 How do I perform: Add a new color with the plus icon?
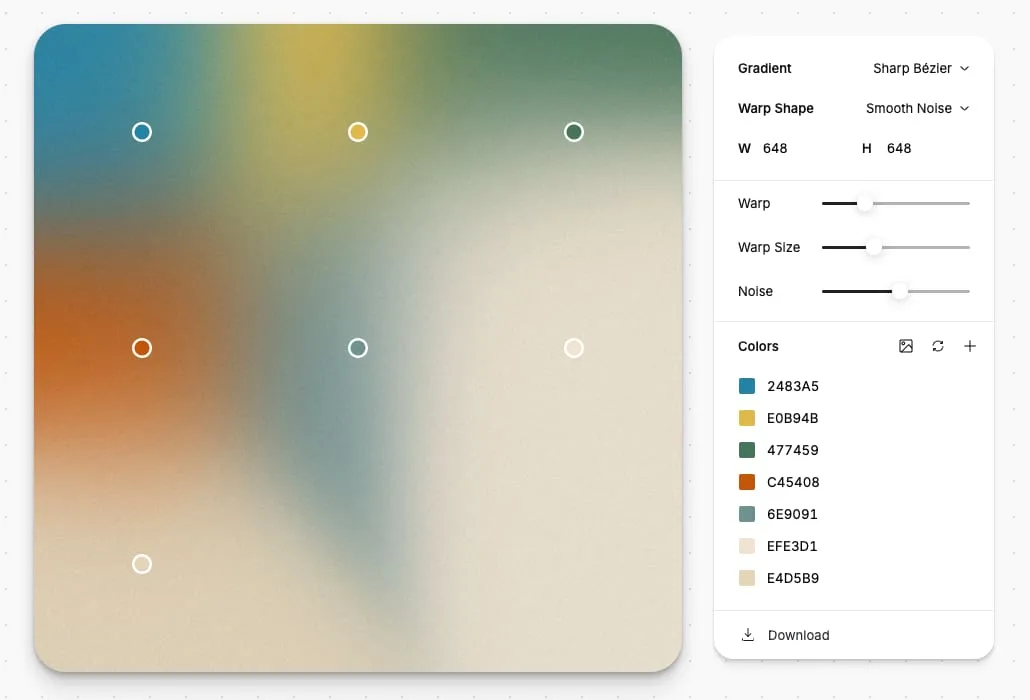click(x=970, y=346)
